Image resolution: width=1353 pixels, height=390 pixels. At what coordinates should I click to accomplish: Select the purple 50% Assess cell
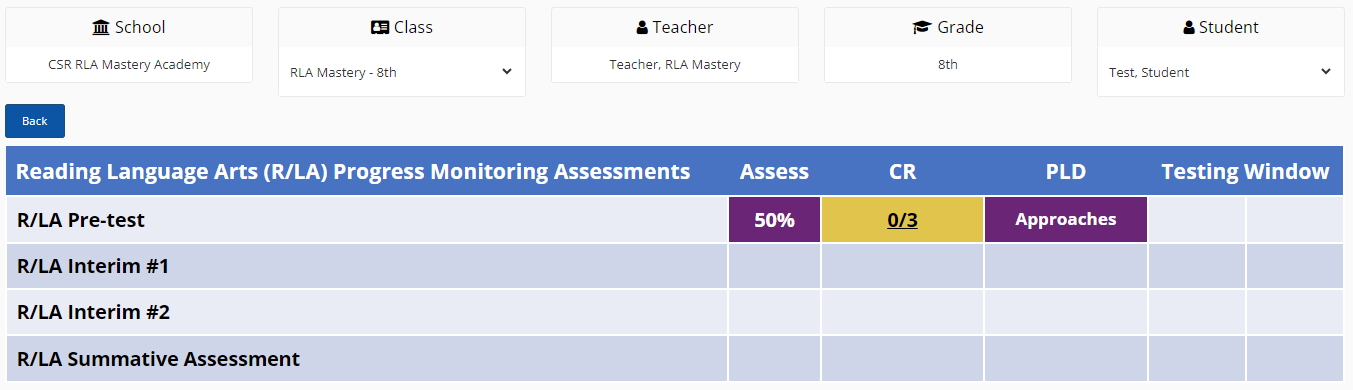[774, 220]
